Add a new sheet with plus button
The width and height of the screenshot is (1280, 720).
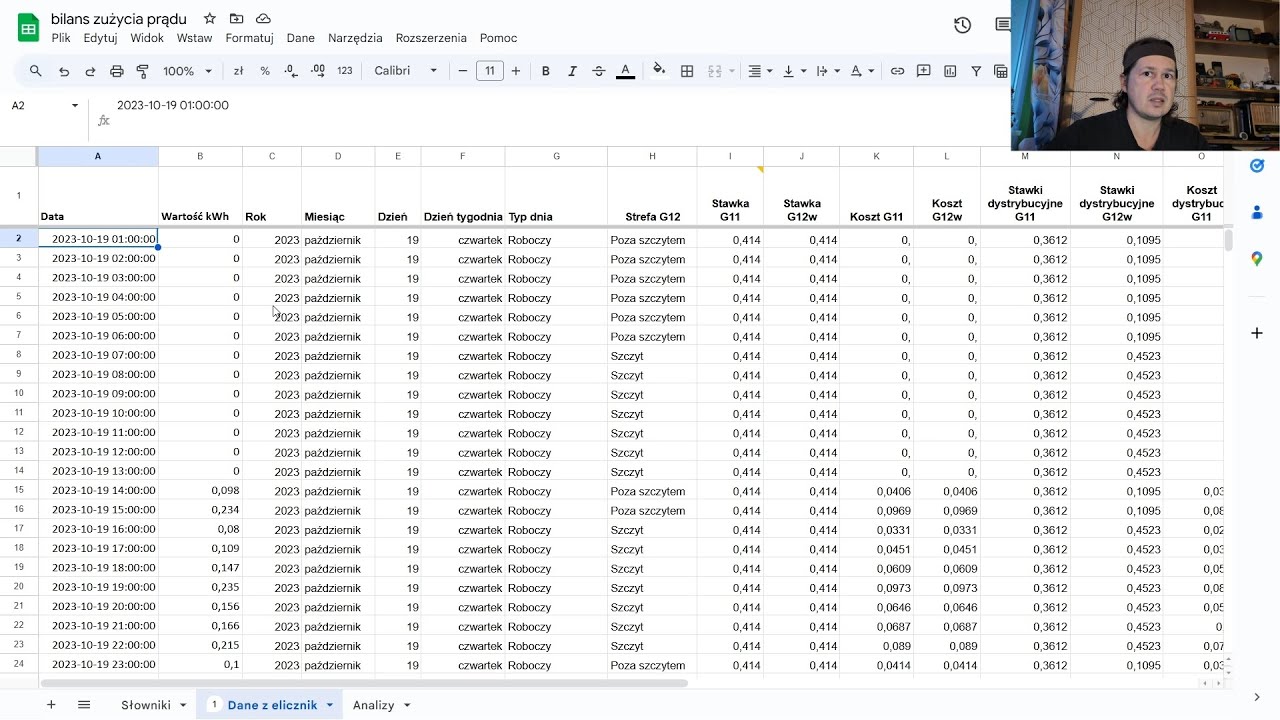pyautogui.click(x=51, y=705)
